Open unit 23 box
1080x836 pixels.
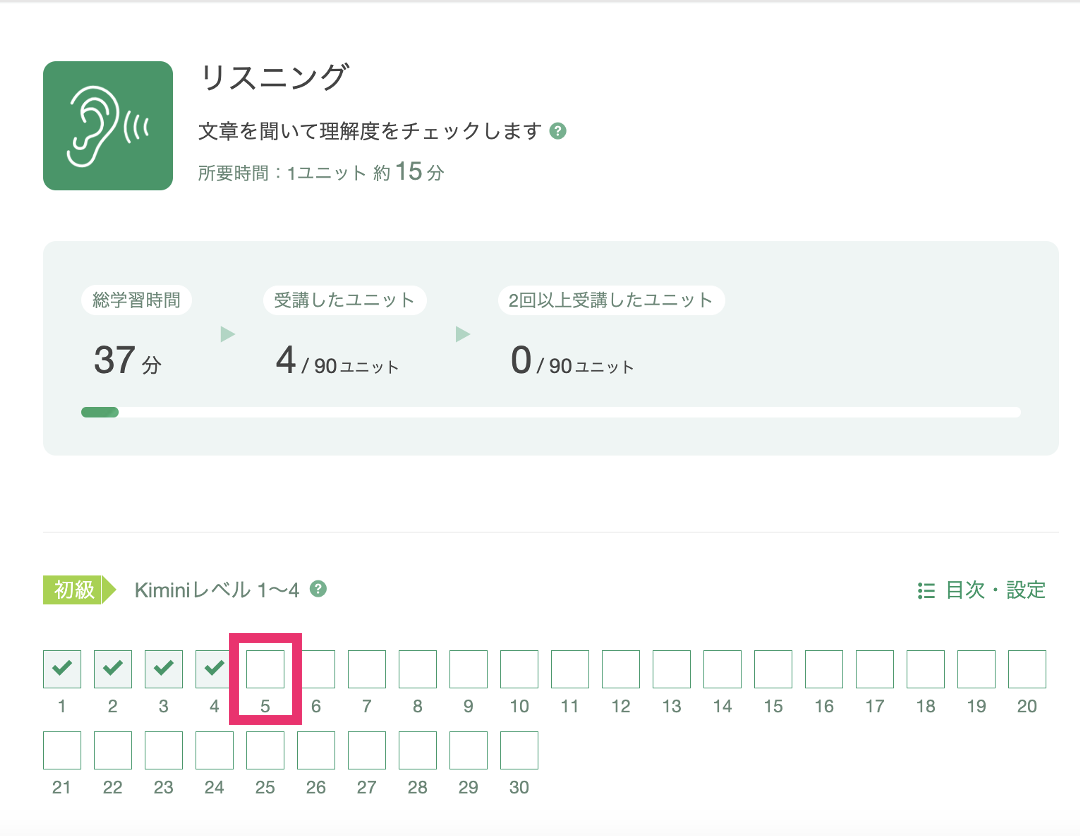click(x=164, y=750)
